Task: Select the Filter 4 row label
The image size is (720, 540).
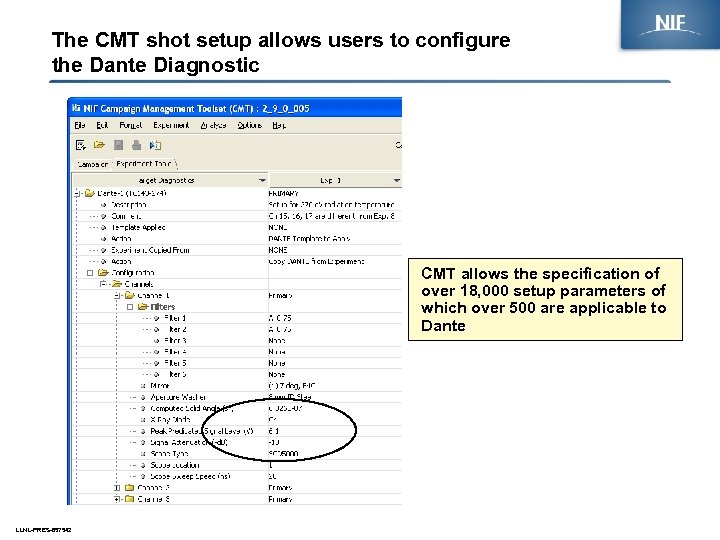Action: [175, 352]
